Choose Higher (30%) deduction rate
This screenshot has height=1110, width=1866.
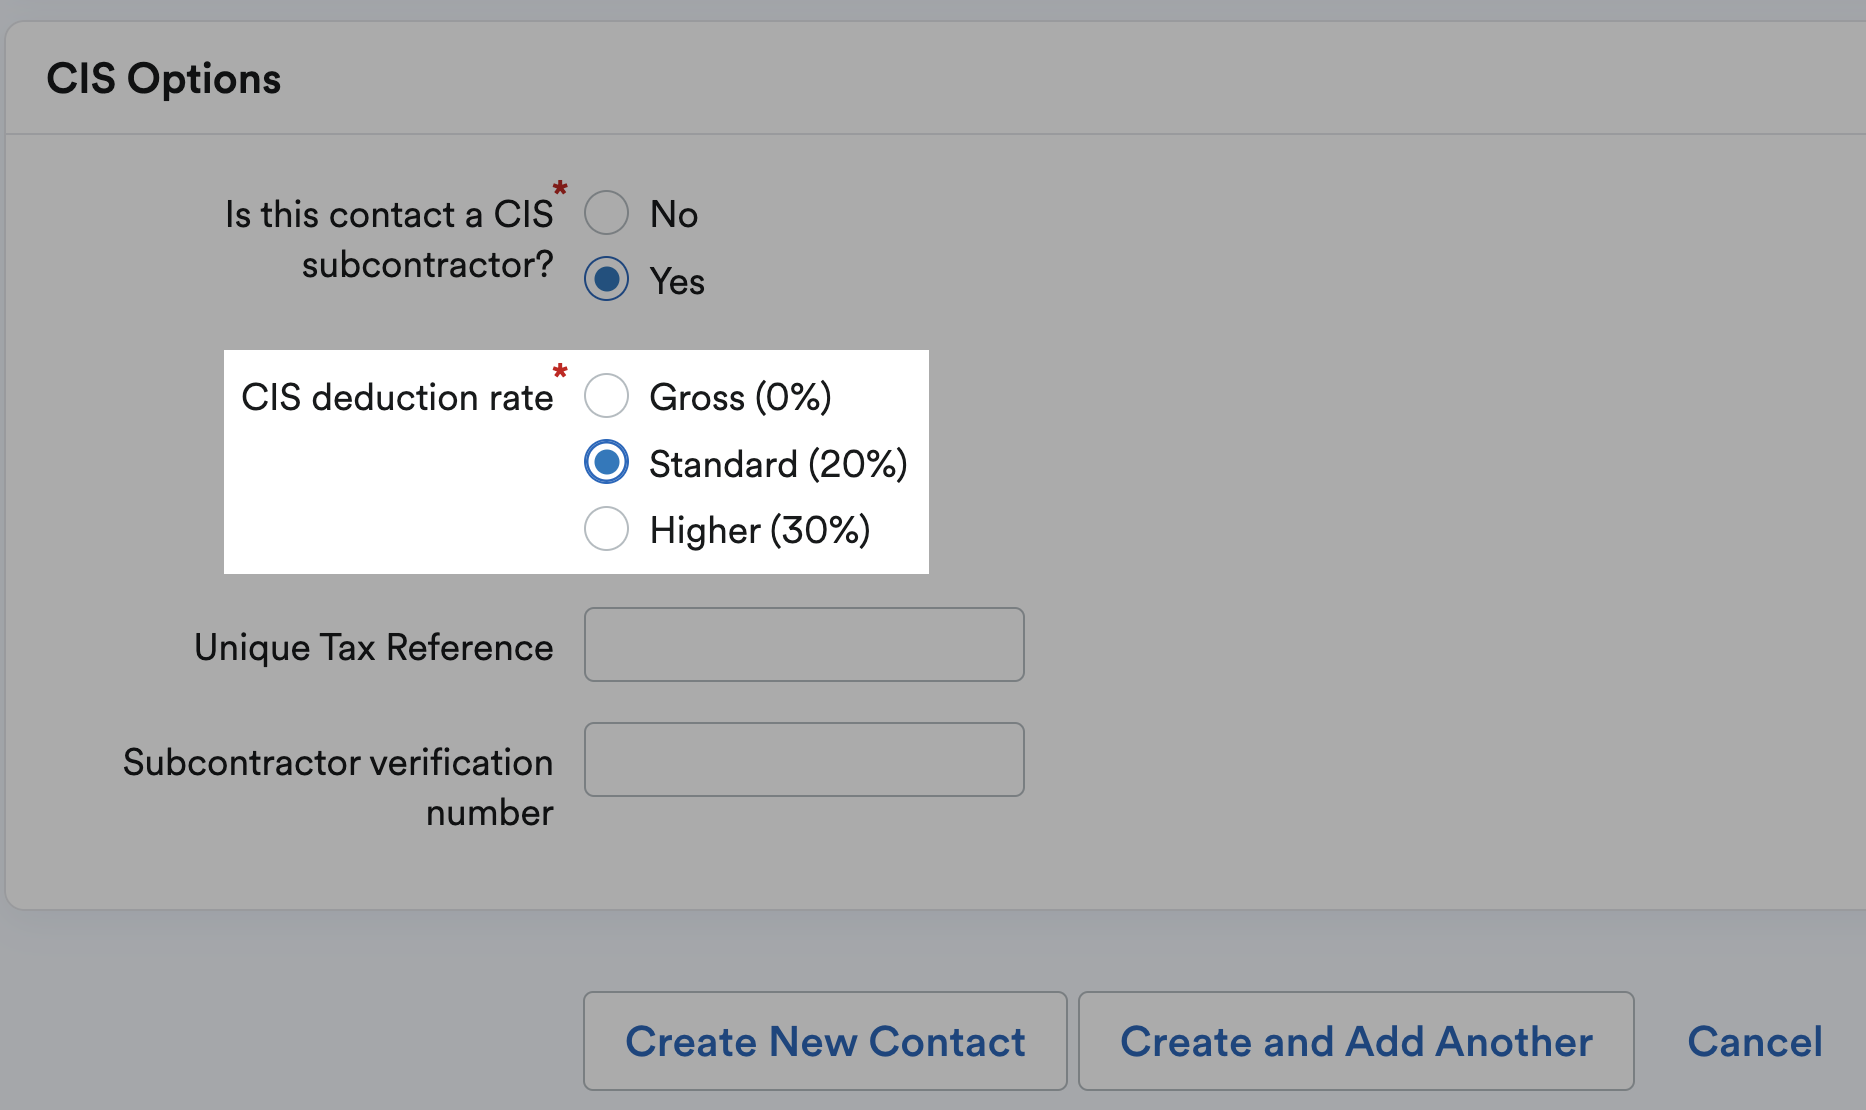click(606, 529)
